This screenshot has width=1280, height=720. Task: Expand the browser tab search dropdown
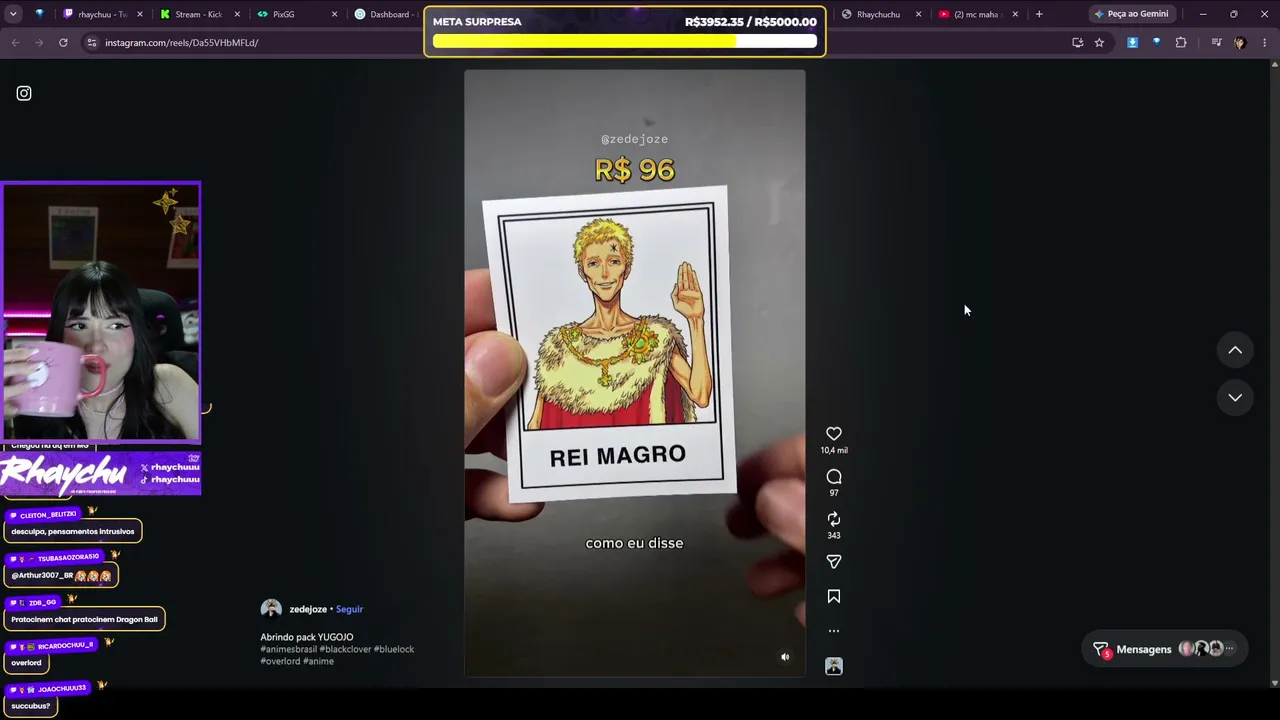(x=15, y=14)
